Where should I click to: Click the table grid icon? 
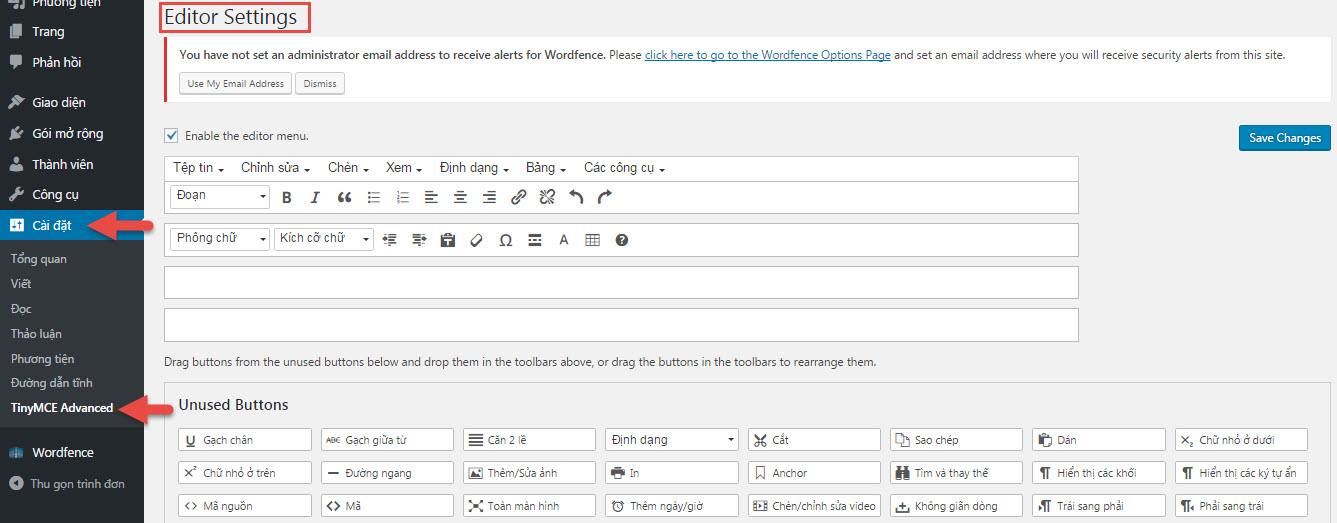pyautogui.click(x=592, y=240)
